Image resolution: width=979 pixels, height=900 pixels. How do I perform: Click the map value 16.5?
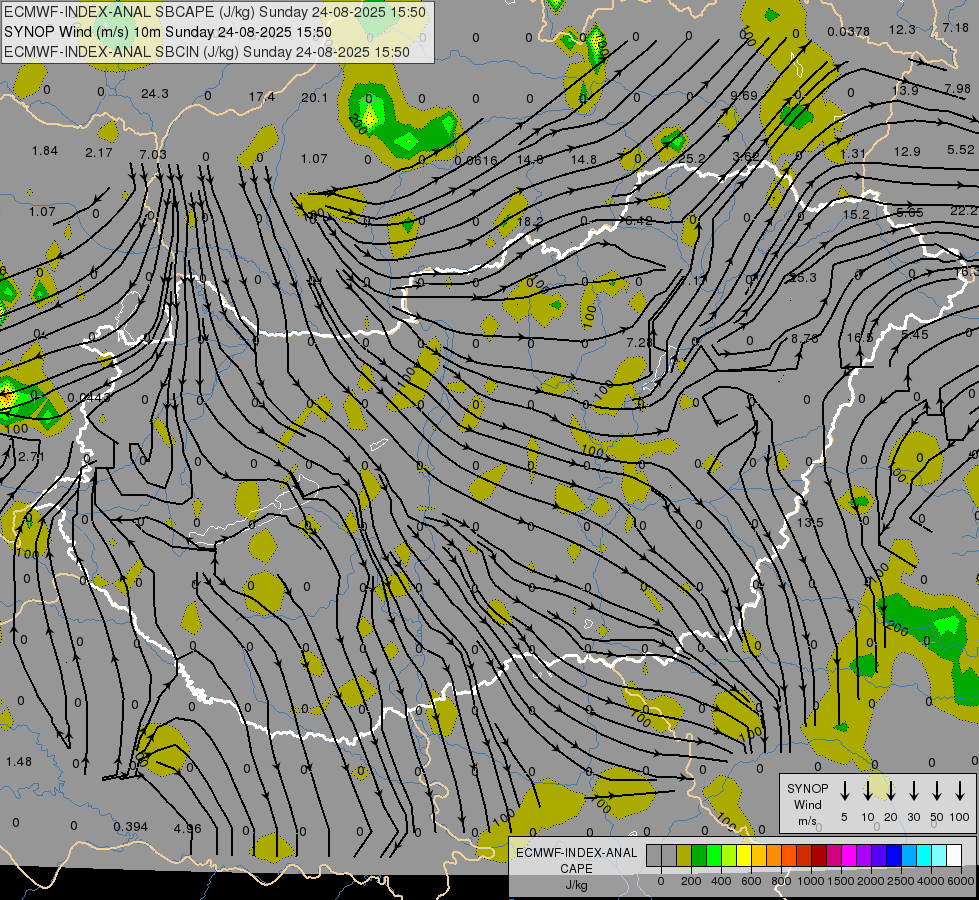(x=860, y=337)
